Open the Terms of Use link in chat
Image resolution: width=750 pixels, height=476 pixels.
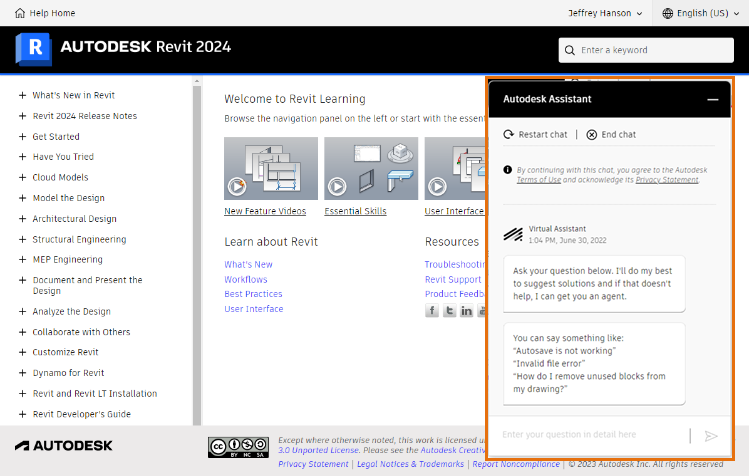pyautogui.click(x=539, y=180)
